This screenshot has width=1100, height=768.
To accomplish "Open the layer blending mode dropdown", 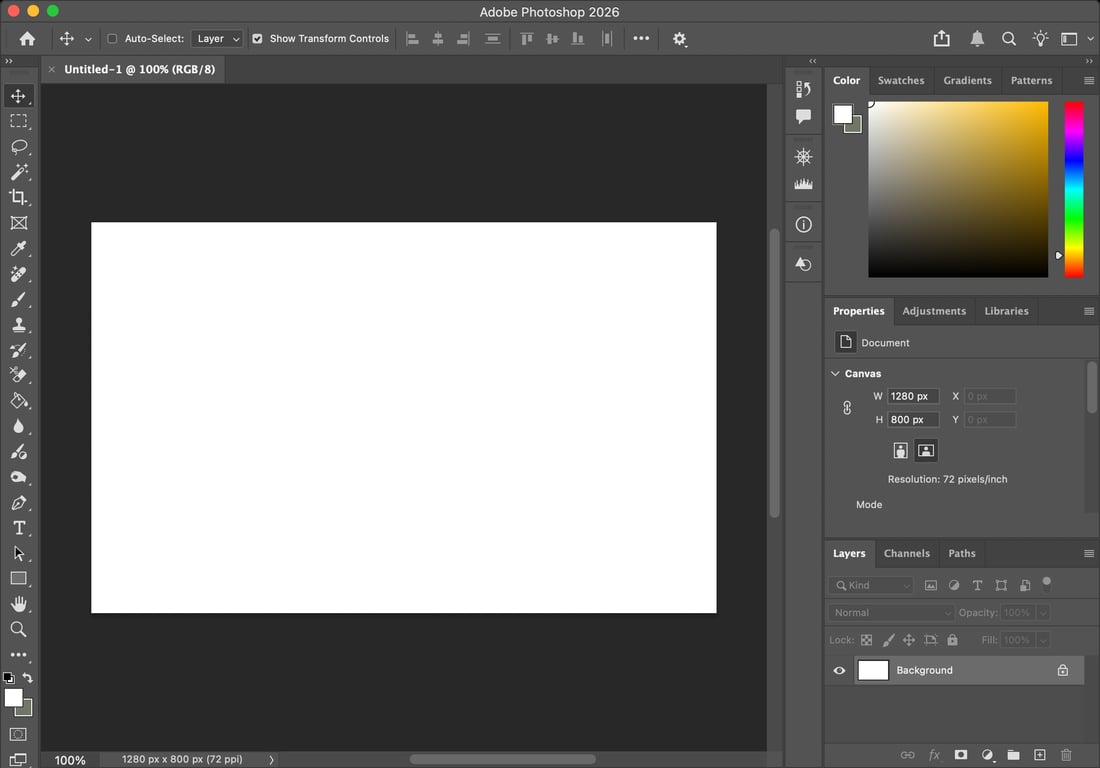I will (890, 612).
